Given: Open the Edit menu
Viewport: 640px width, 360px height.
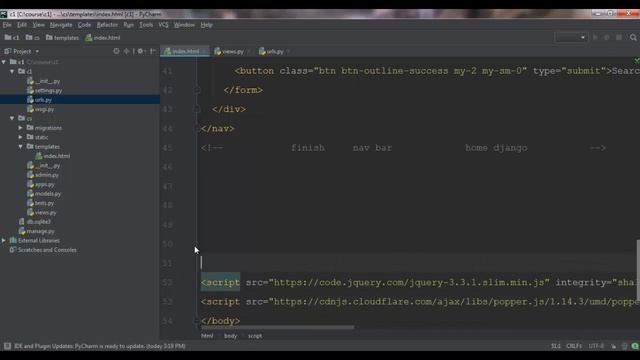Looking at the screenshot, I should pyautogui.click(x=22, y=25).
